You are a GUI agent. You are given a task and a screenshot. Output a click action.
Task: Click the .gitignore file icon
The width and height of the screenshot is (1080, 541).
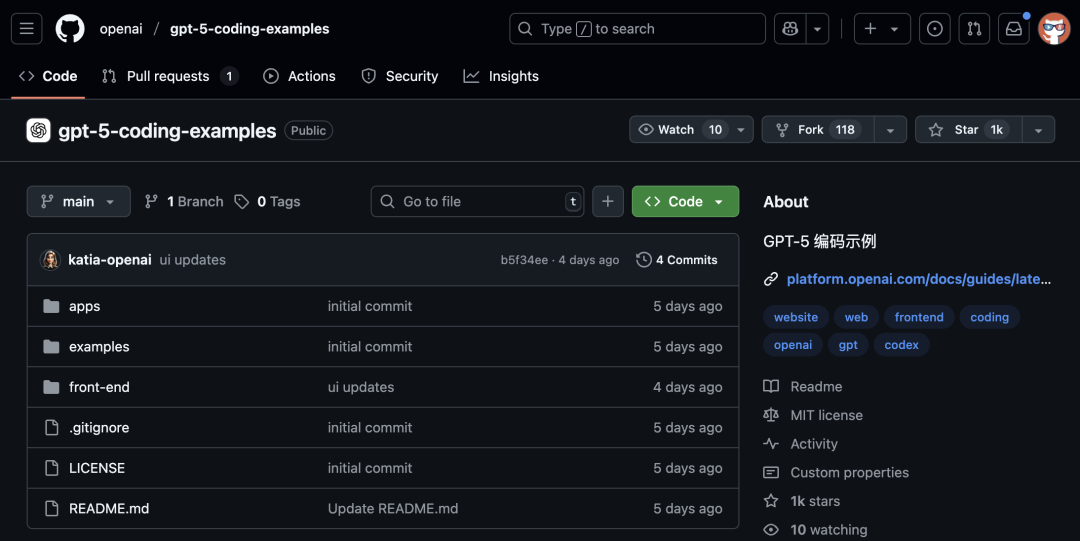pos(52,427)
